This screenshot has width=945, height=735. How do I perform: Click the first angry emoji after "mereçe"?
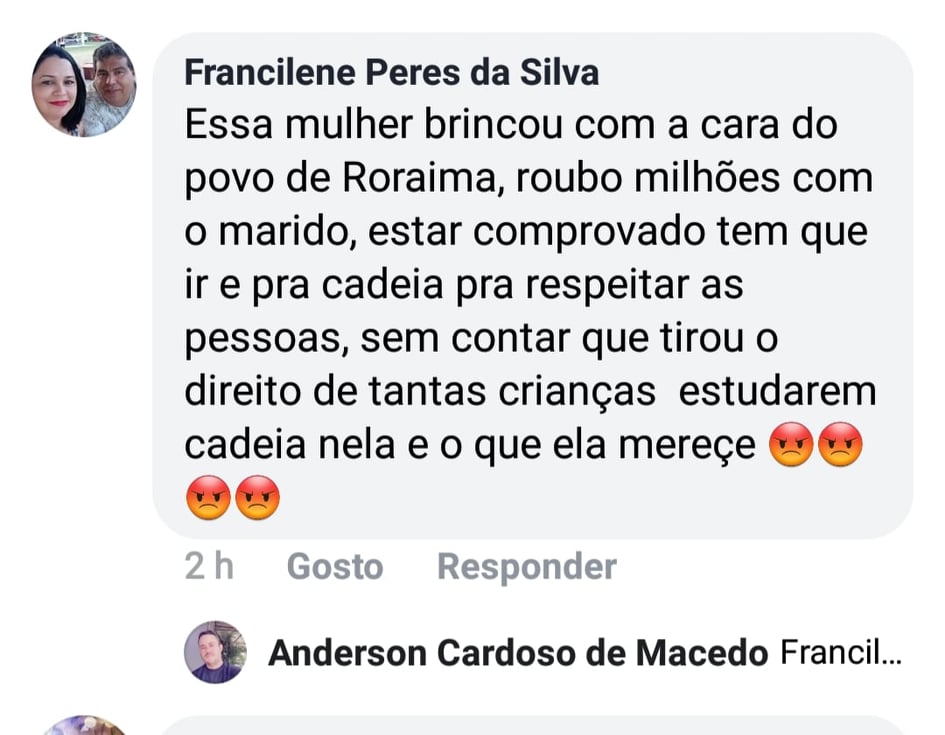point(791,446)
